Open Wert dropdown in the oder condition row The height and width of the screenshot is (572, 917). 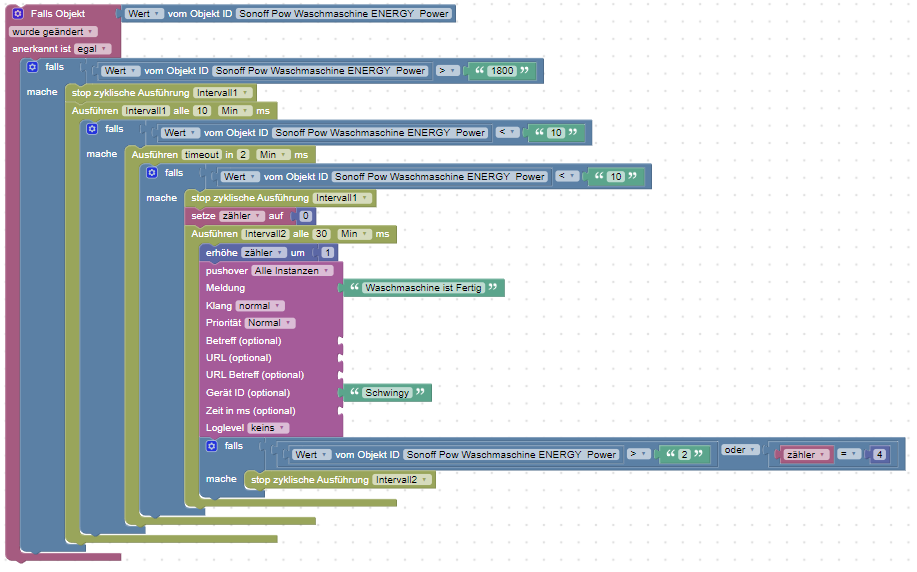coord(311,454)
